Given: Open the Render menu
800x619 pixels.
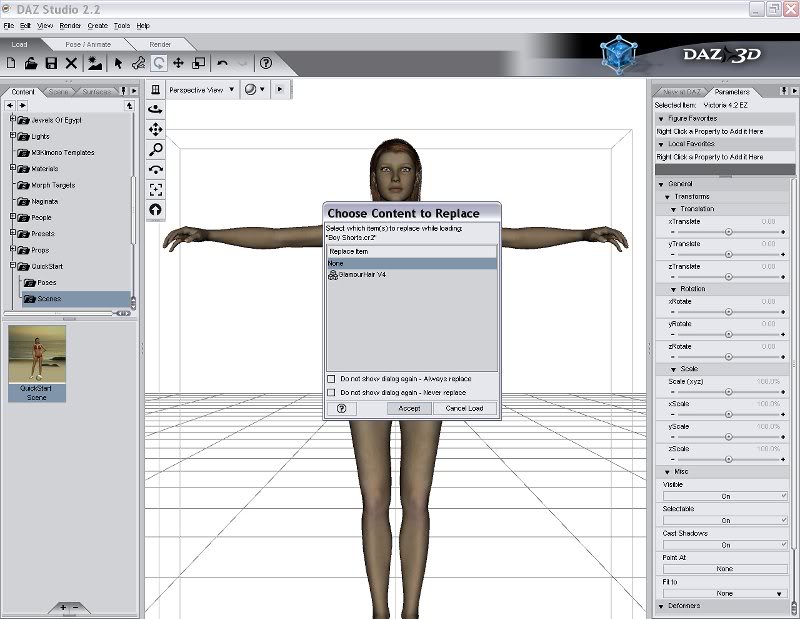Looking at the screenshot, I should pos(70,25).
